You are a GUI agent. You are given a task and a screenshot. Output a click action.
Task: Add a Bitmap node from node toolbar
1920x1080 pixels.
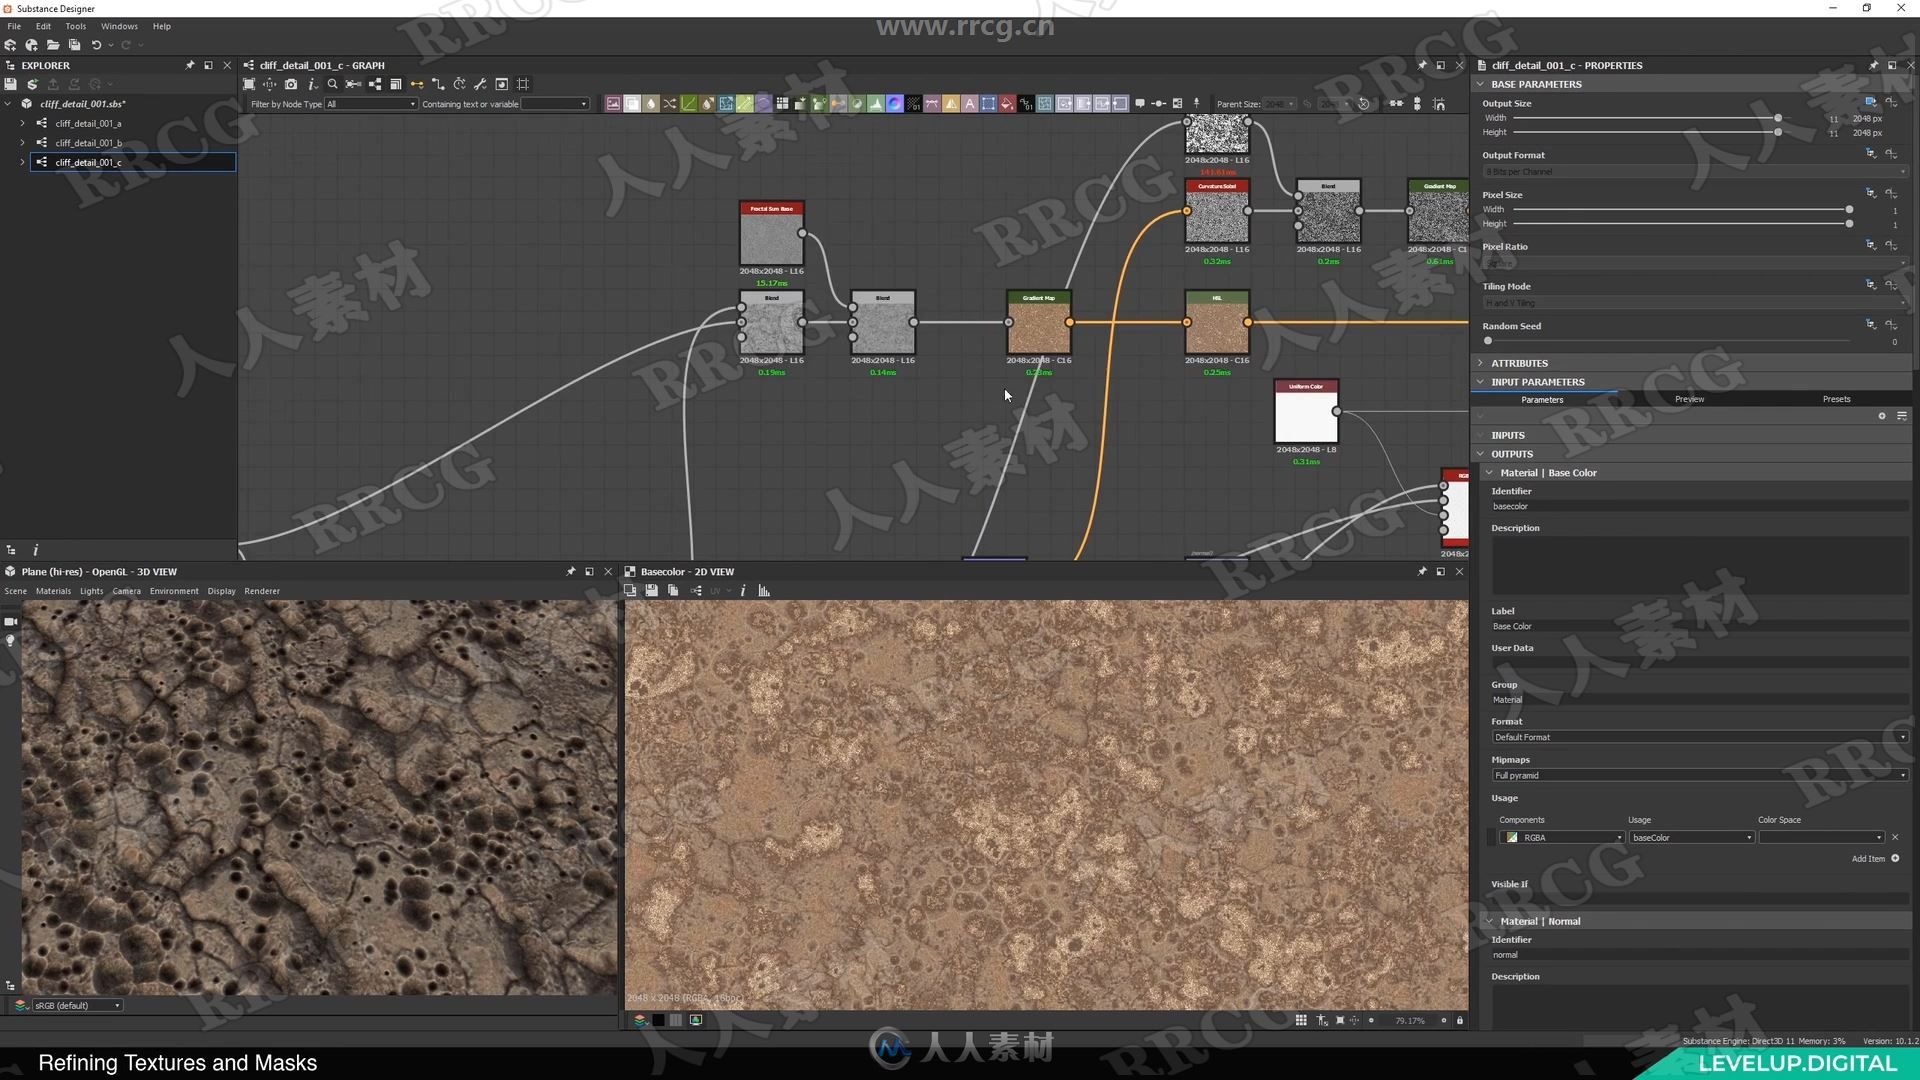pyautogui.click(x=613, y=104)
